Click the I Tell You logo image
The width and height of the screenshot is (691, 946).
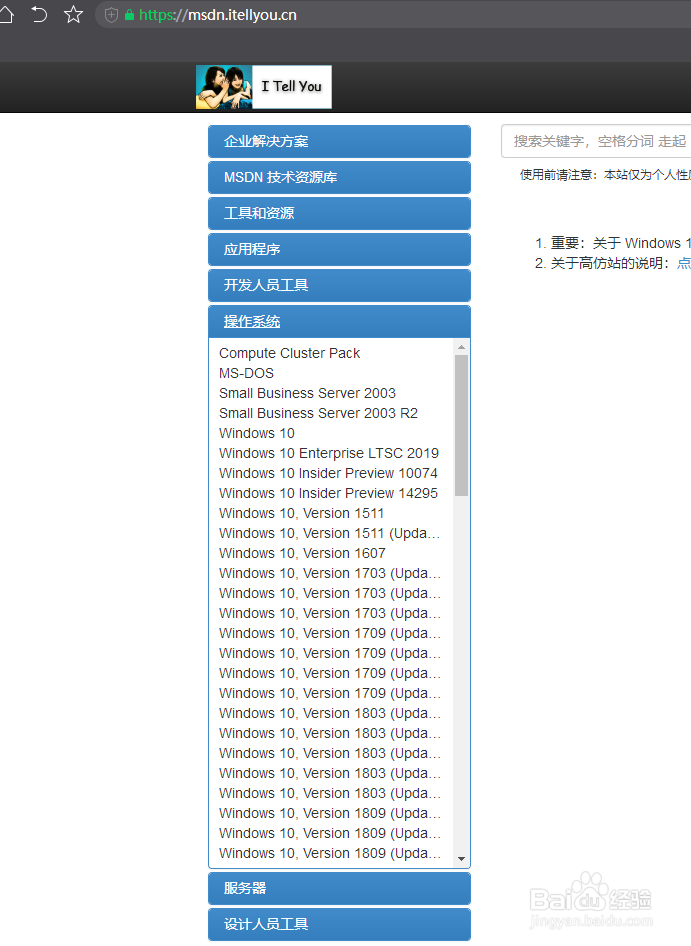pos(264,87)
